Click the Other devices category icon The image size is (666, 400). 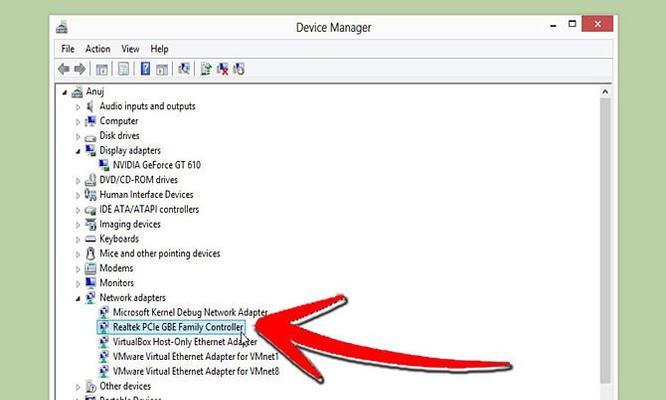click(90, 386)
